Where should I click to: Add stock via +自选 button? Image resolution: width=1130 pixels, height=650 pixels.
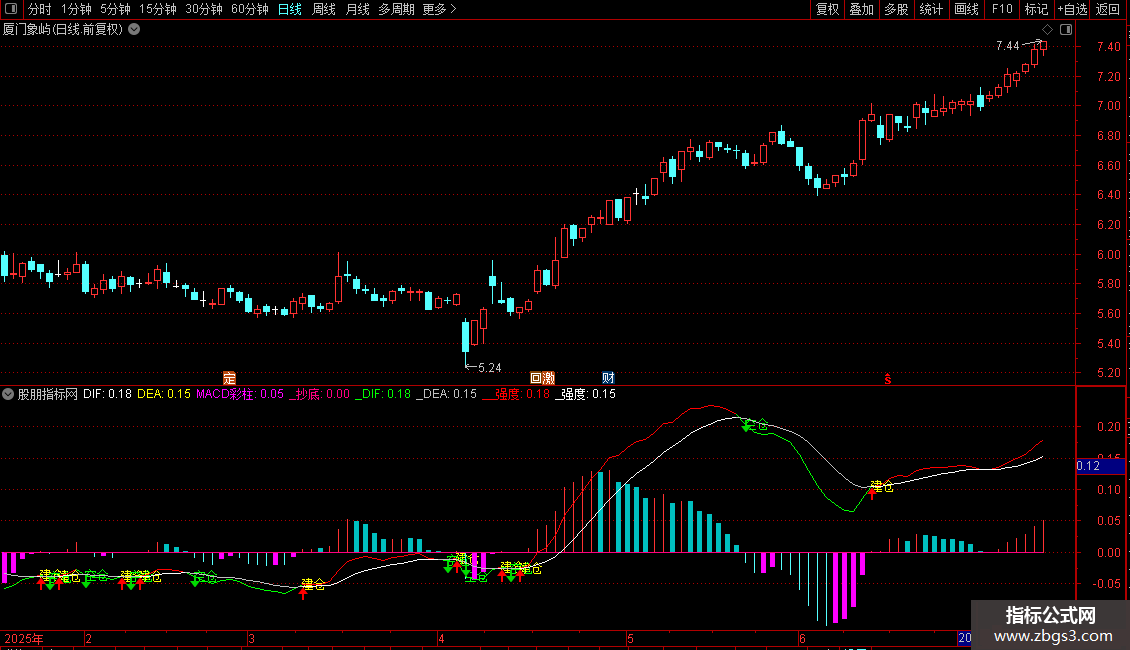(x=1072, y=9)
